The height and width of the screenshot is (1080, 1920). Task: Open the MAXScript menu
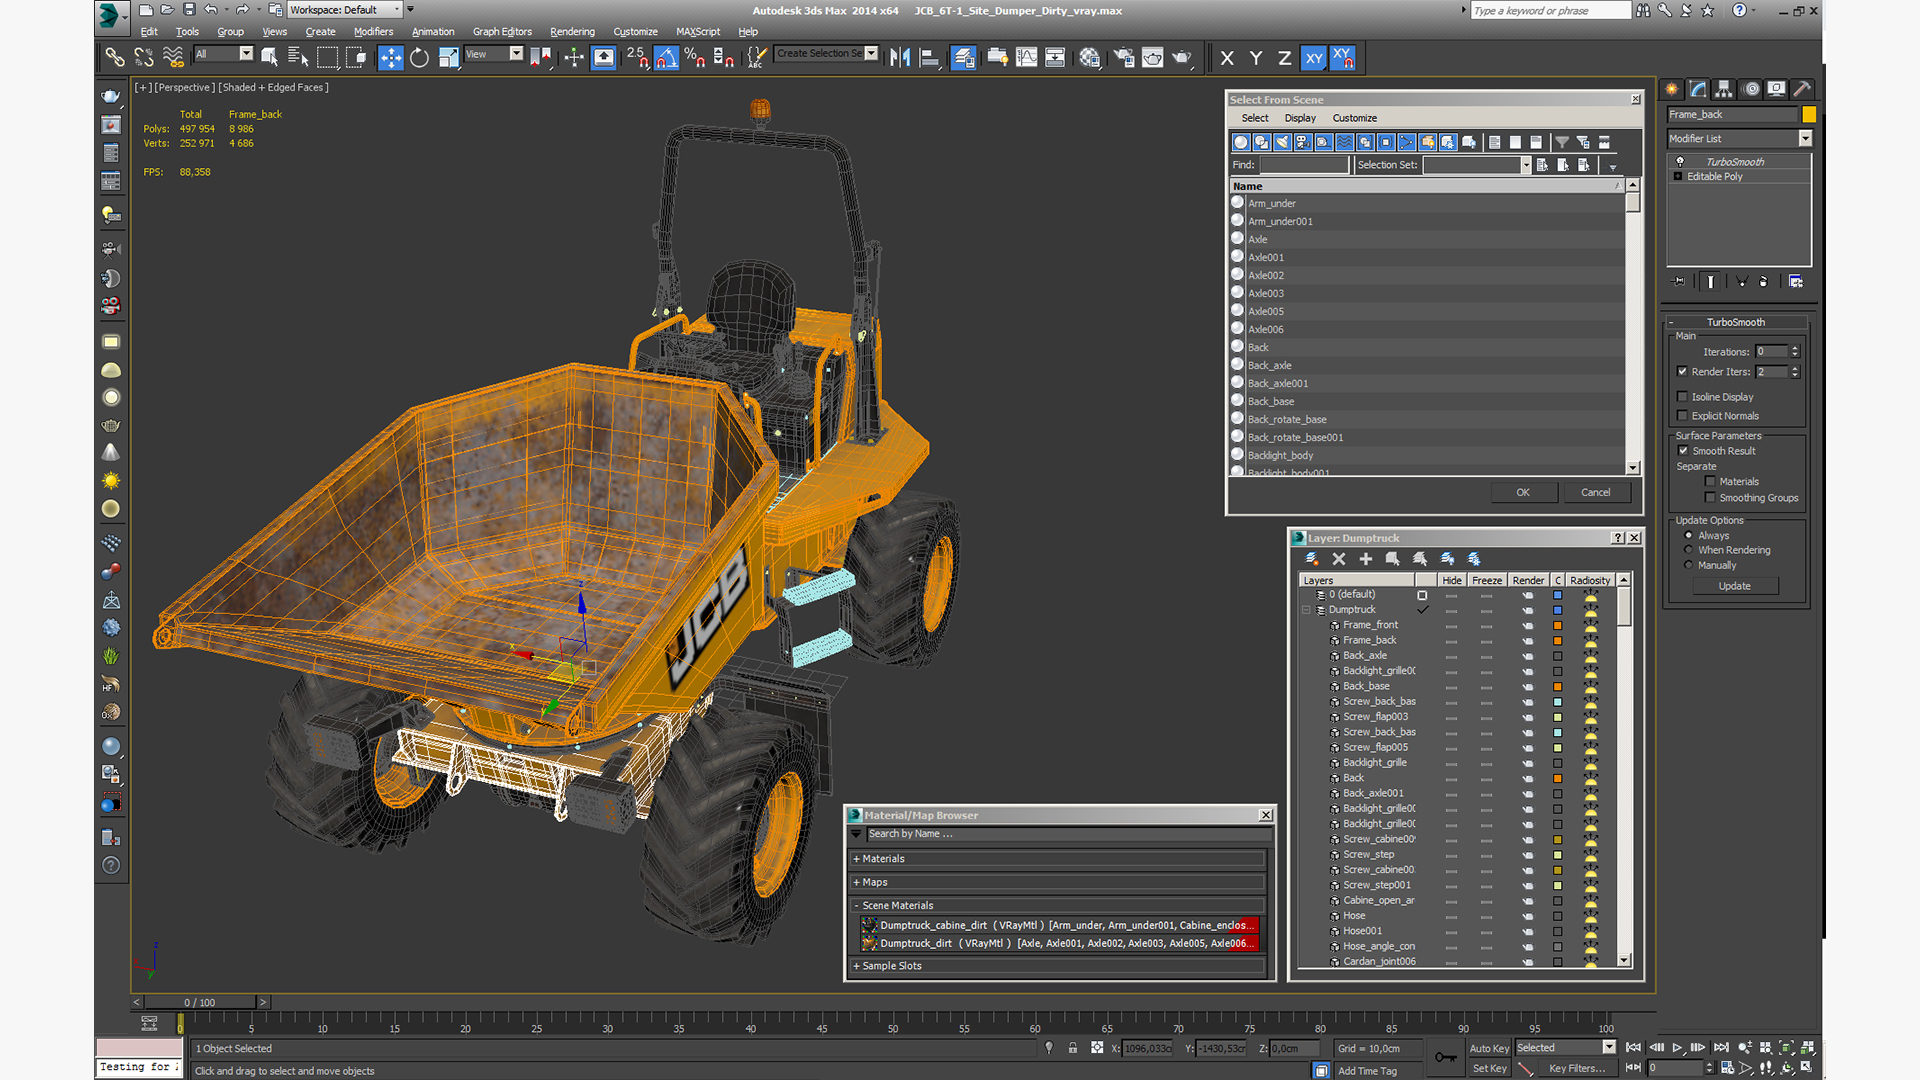(698, 32)
